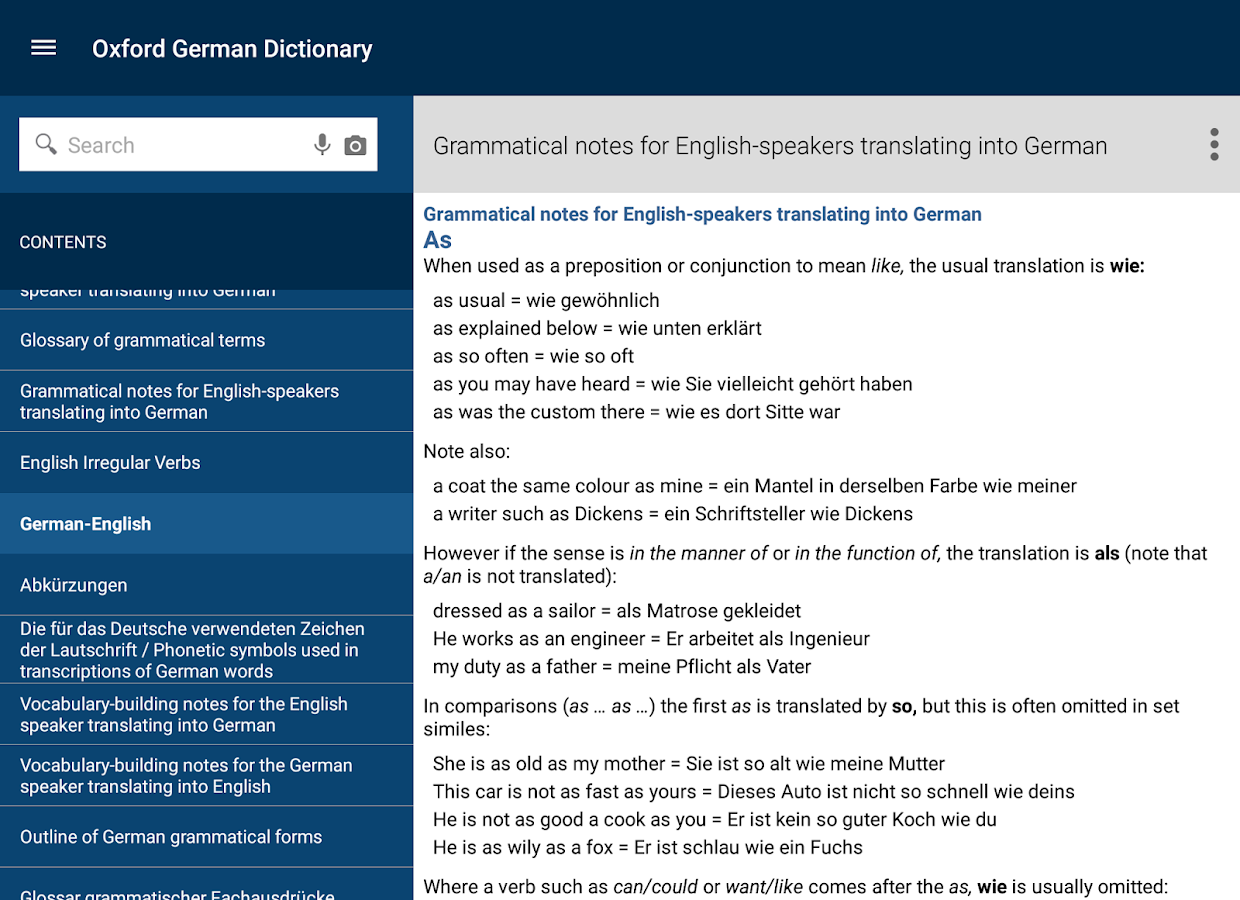Viewport: 1240px width, 900px height.
Task: Click 'dressed as a sailor' example
Action: [617, 611]
